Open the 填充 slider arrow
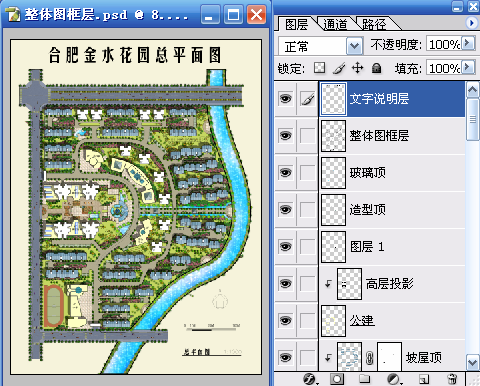The image size is (480, 386). [468, 67]
